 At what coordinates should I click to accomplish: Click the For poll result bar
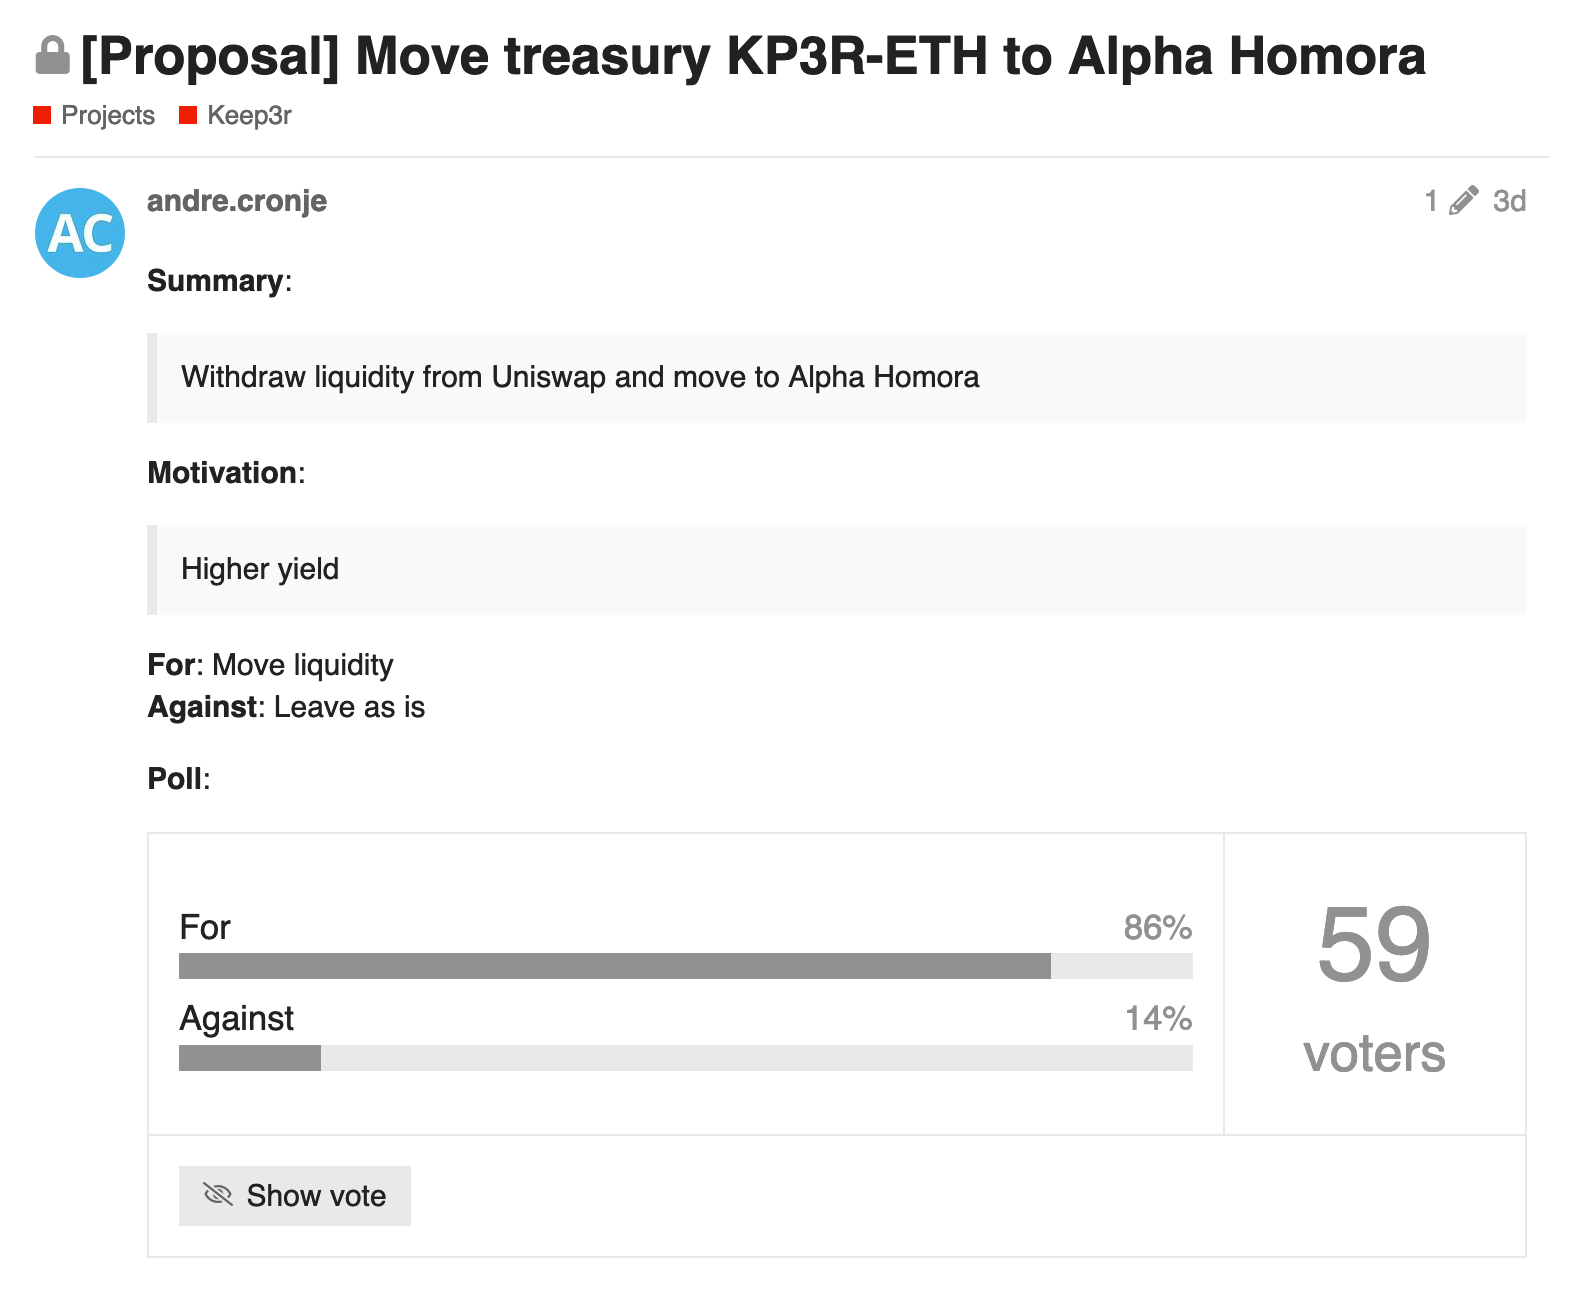pyautogui.click(x=686, y=966)
